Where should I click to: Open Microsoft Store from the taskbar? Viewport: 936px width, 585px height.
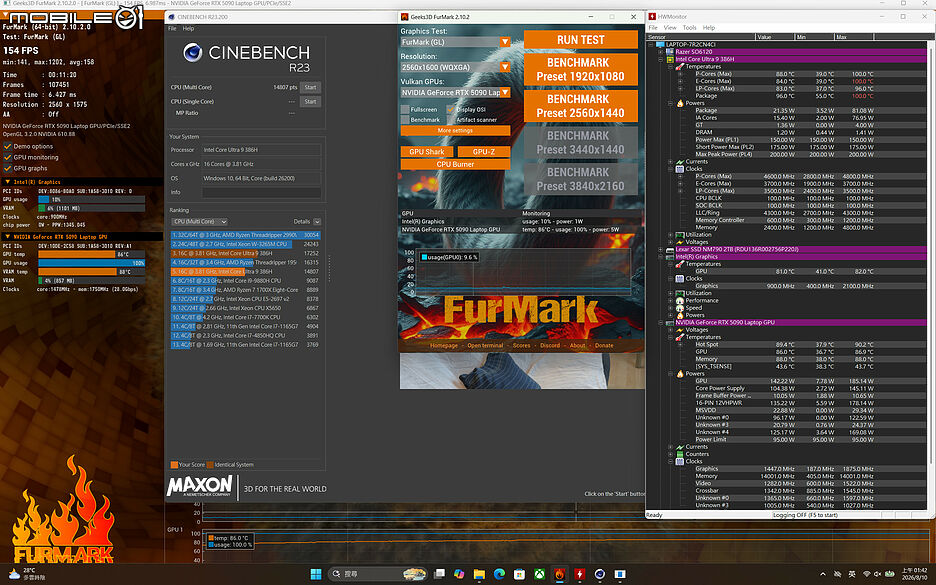point(519,574)
